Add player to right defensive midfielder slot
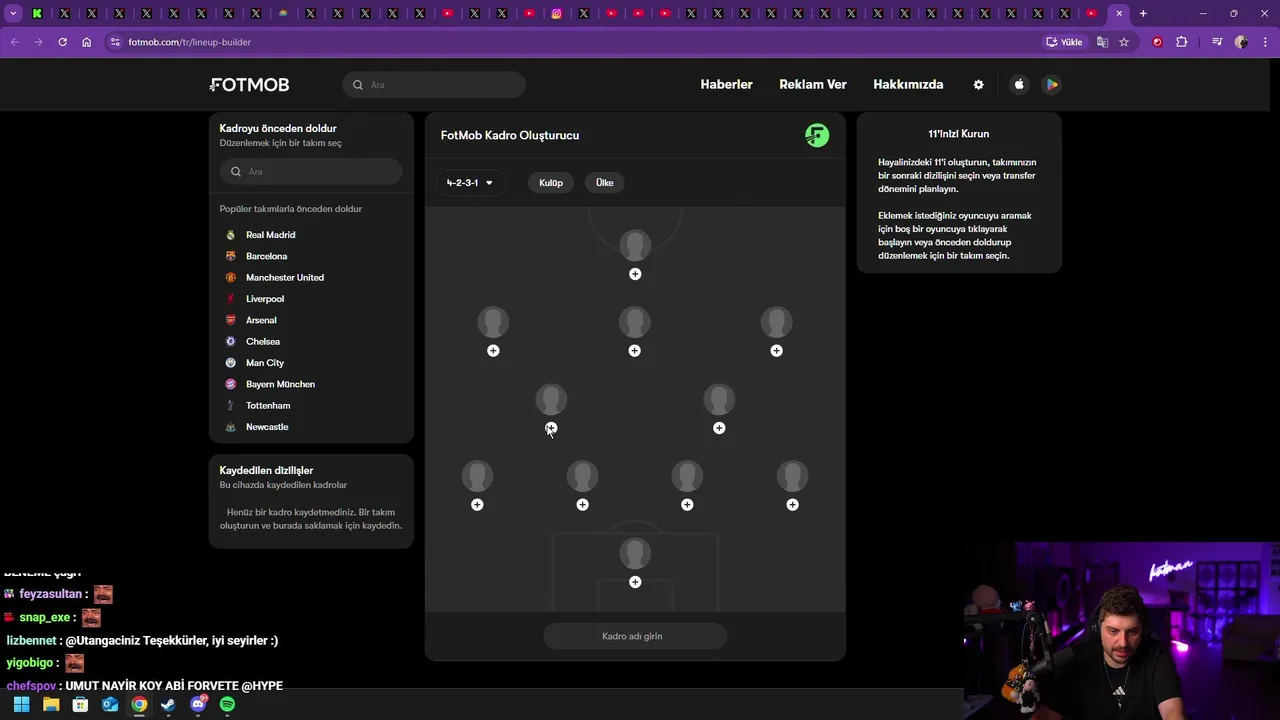Screen dimensions: 1280x720 (719, 428)
